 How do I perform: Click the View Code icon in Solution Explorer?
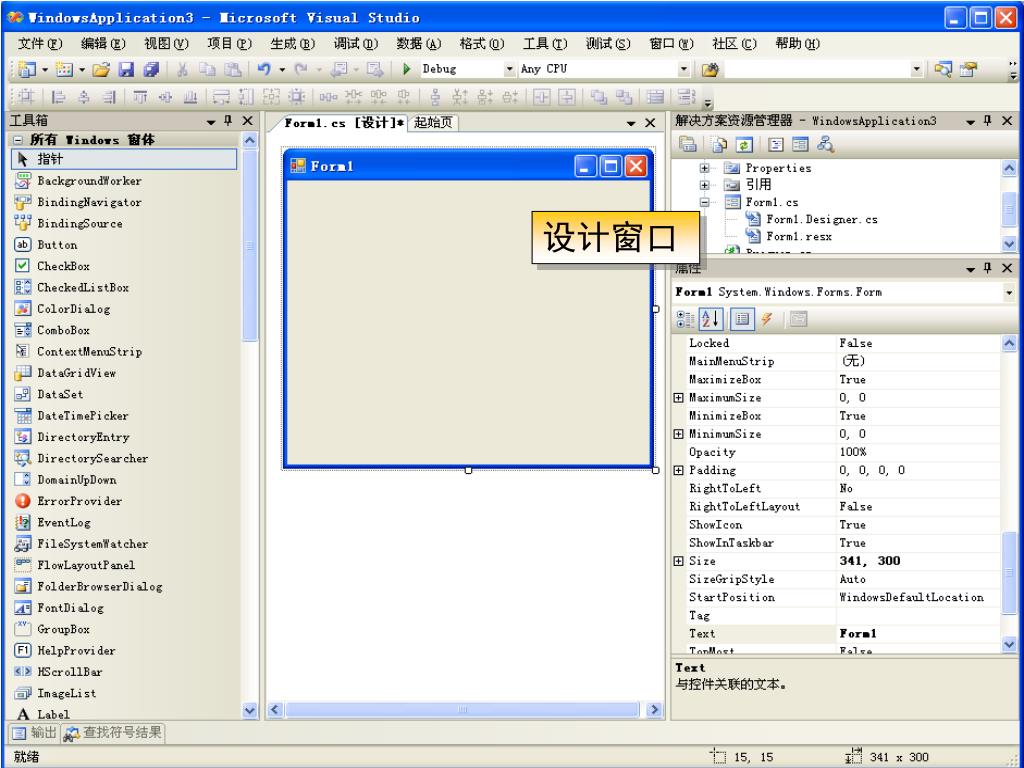tap(776, 144)
